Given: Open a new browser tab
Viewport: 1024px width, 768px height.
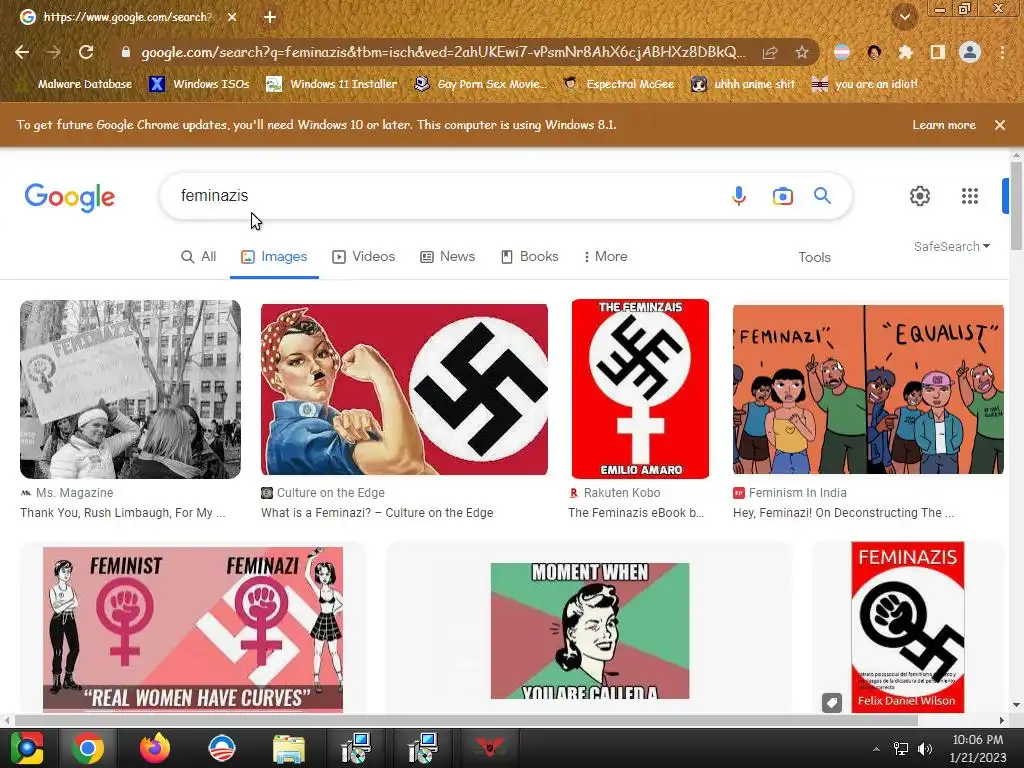Looking at the screenshot, I should point(270,17).
